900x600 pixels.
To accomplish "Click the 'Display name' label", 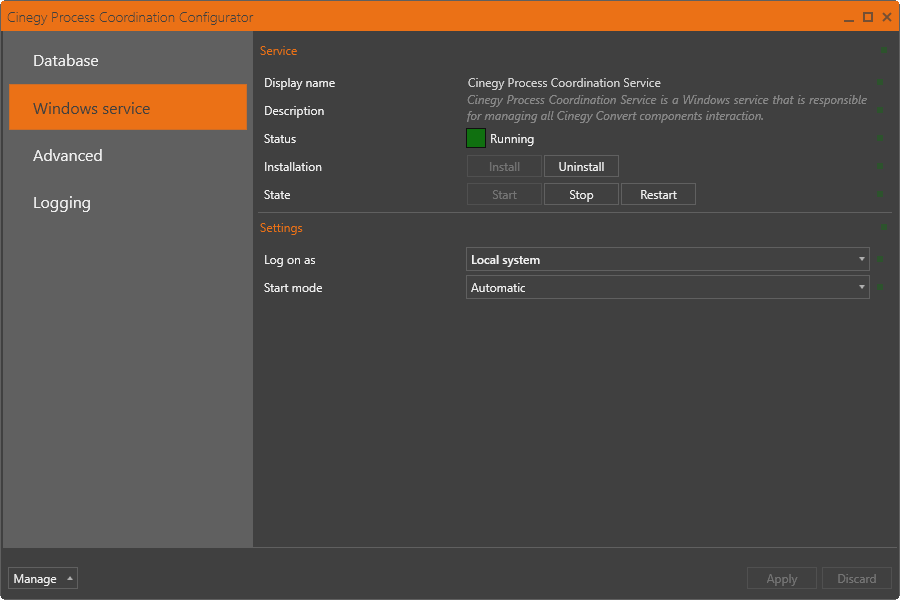I will tap(299, 83).
